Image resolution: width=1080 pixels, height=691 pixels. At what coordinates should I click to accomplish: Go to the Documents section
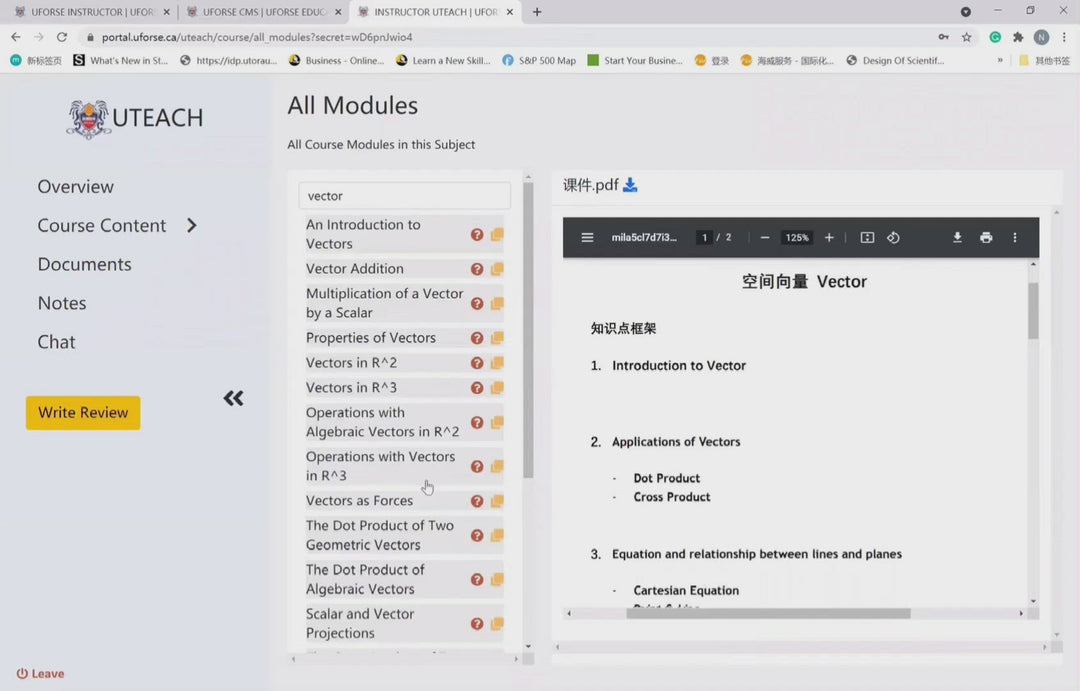tap(84, 264)
